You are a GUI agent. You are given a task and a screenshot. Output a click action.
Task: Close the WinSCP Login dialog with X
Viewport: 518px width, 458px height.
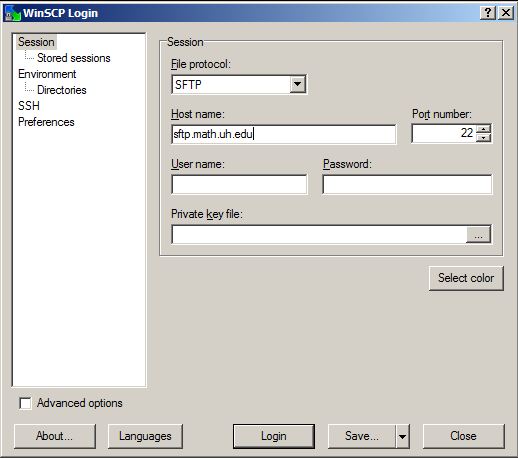(x=506, y=13)
